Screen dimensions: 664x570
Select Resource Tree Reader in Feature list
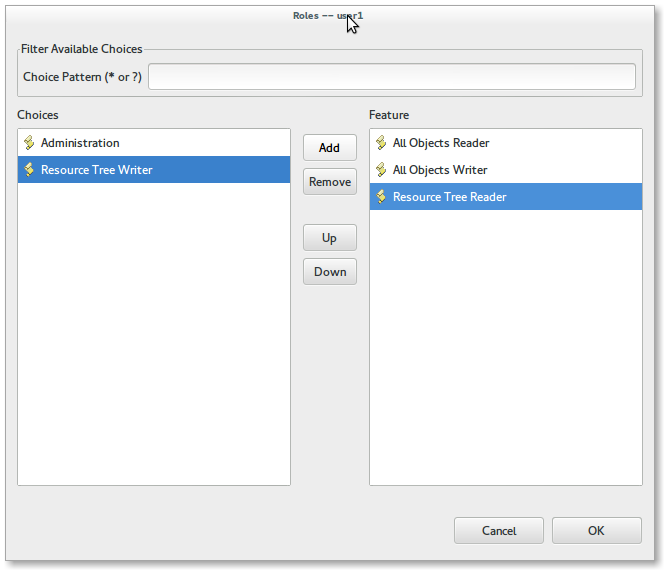pos(449,197)
